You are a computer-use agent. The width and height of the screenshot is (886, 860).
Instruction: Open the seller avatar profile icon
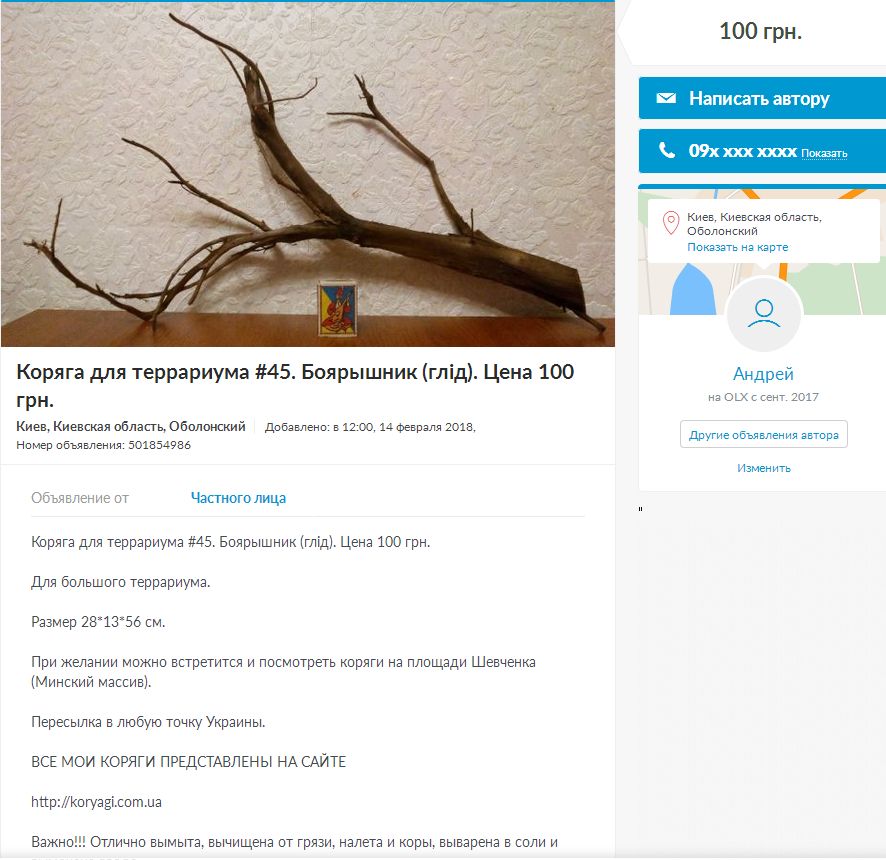(763, 314)
